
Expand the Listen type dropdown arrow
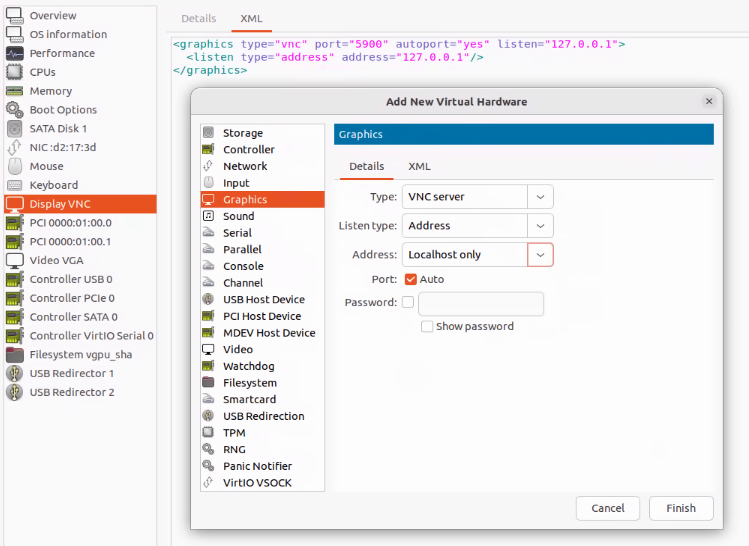coord(540,226)
